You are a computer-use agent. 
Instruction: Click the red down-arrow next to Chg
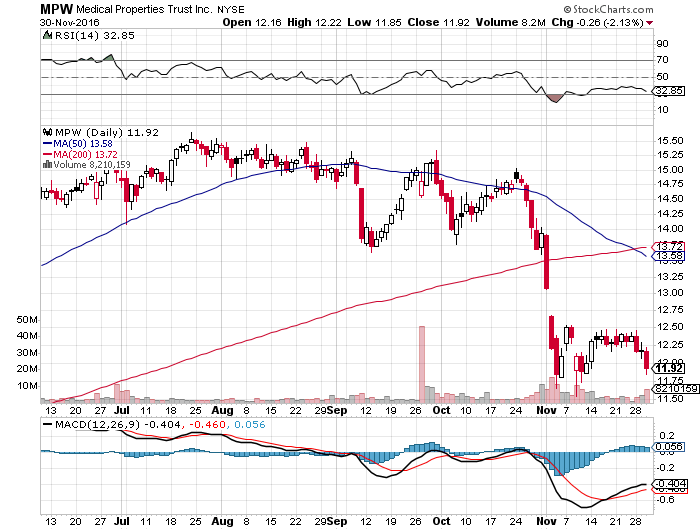649,23
